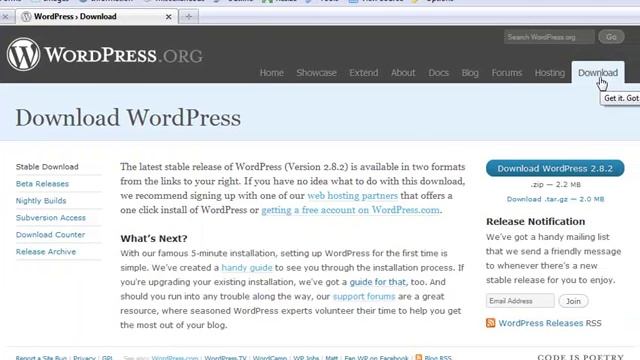Click the Download WordPress page heading
Image resolution: width=640 pixels, height=360 pixels.
point(128,118)
